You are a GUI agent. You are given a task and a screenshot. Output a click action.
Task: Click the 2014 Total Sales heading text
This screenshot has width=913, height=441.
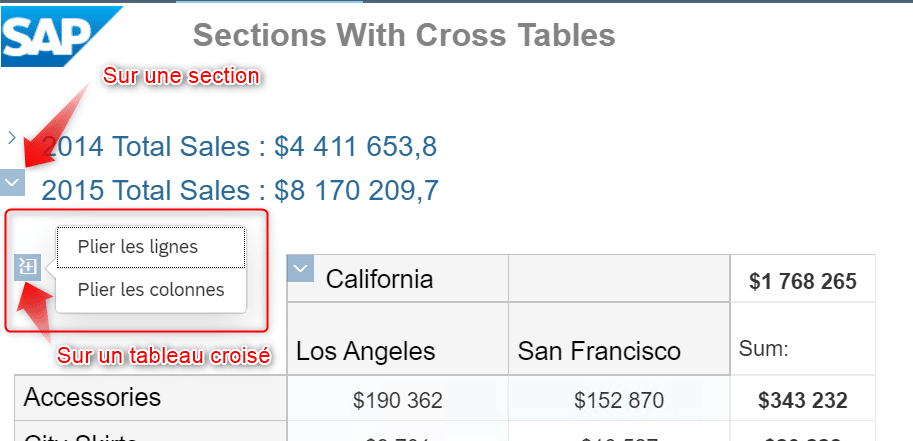(x=239, y=147)
